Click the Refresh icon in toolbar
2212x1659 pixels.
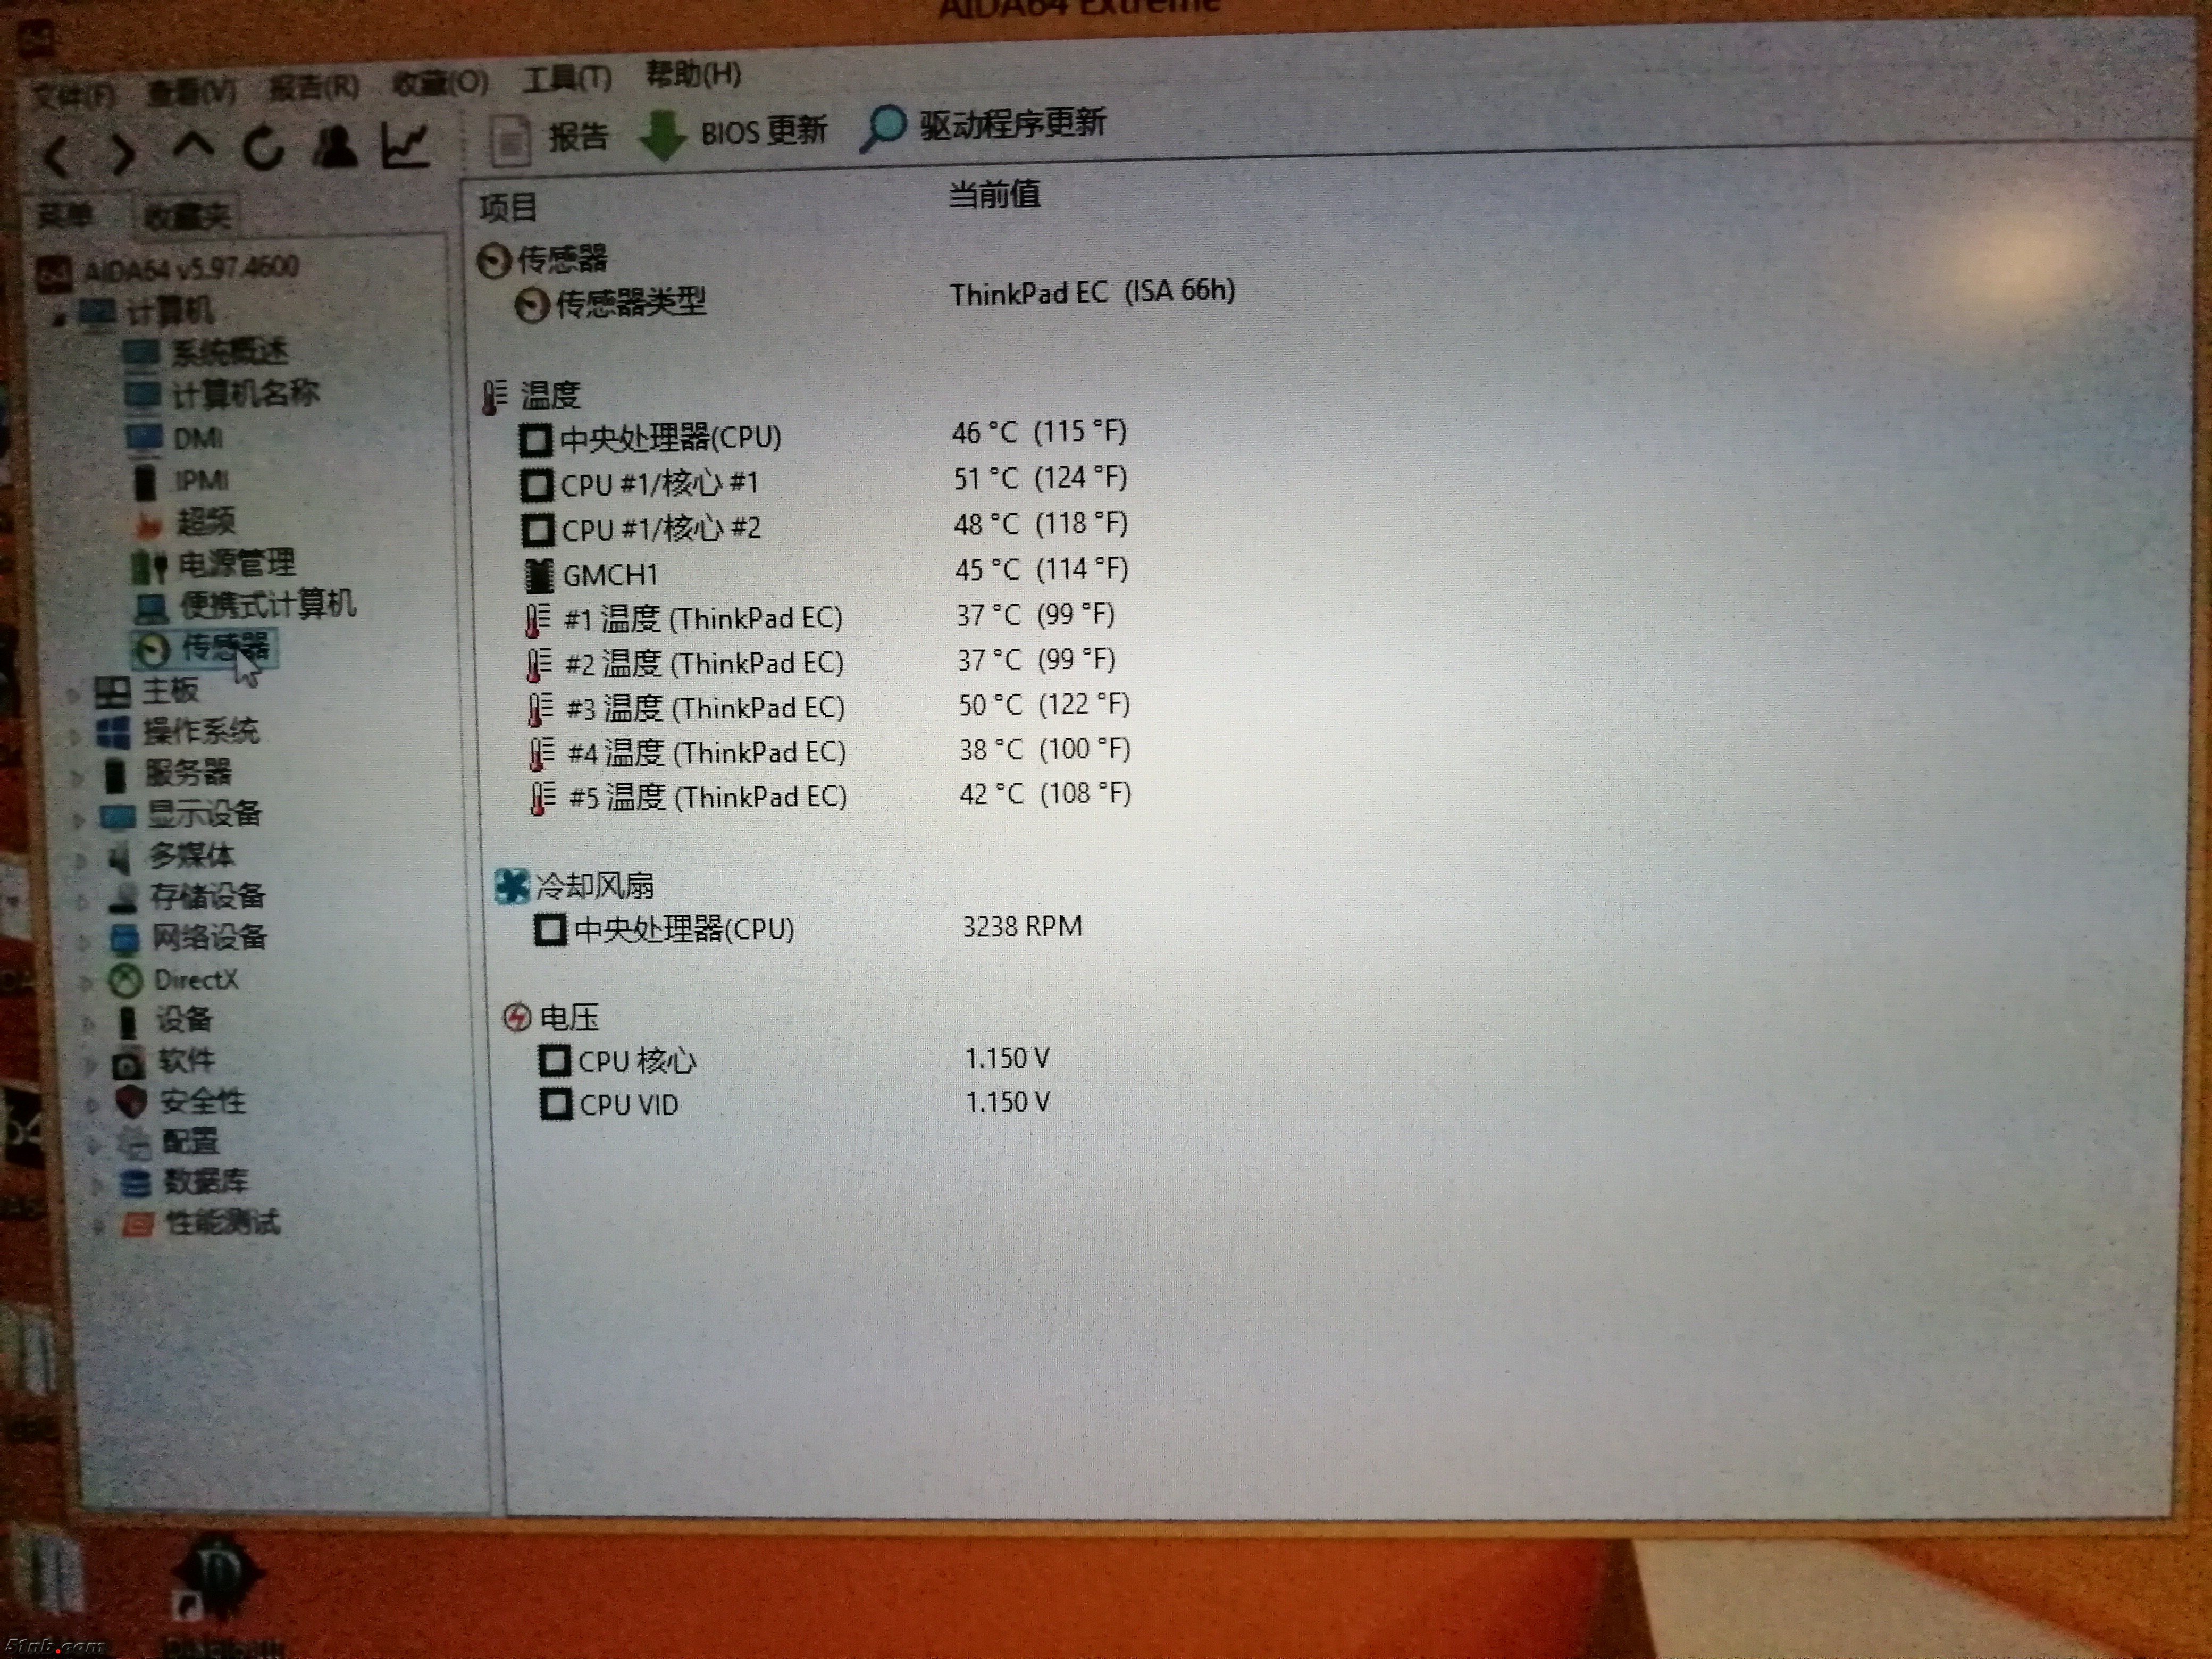click(263, 149)
